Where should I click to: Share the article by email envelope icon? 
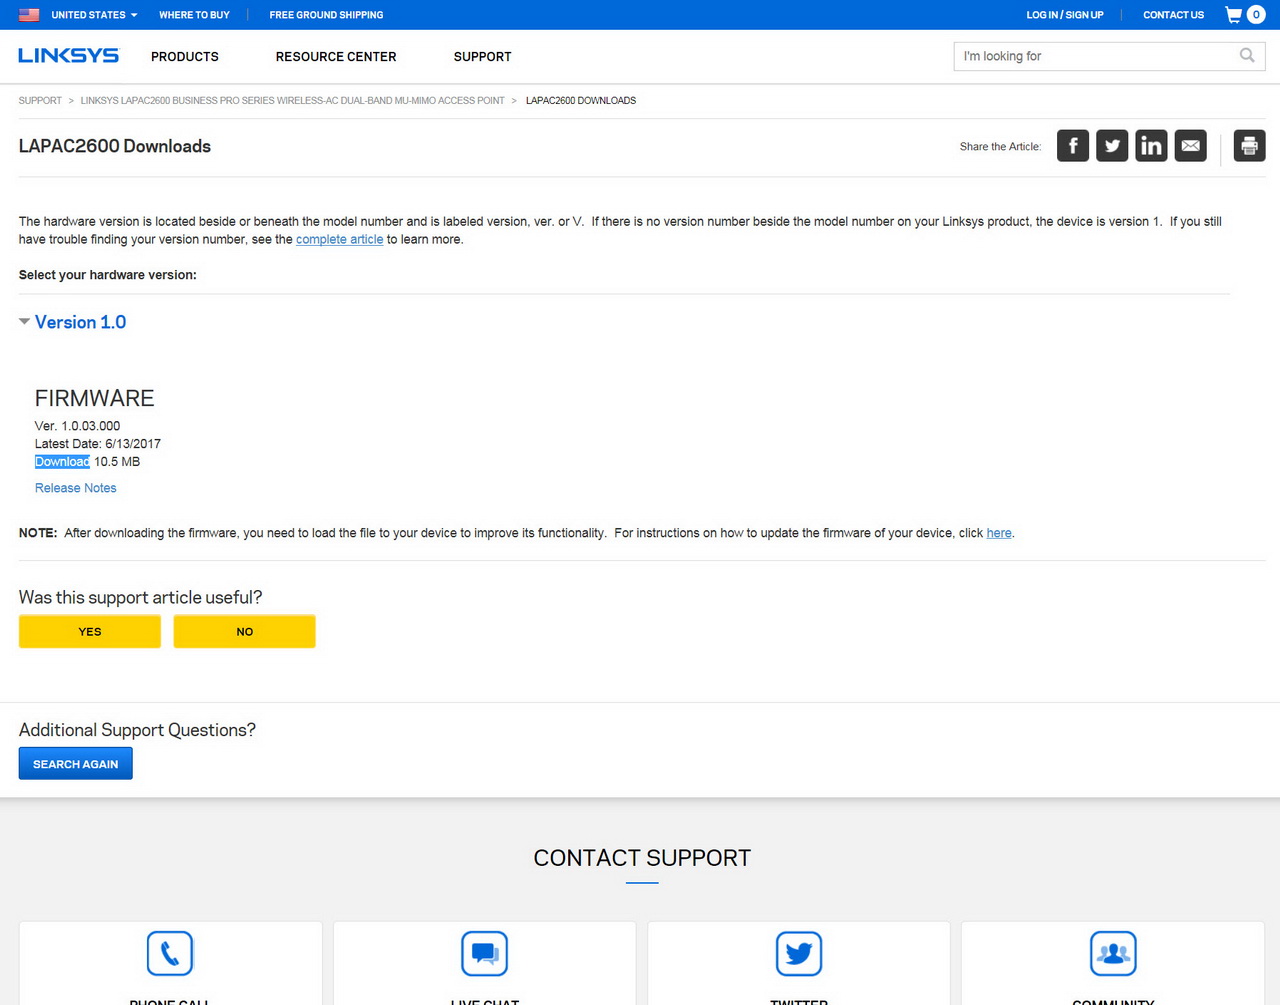pos(1190,146)
